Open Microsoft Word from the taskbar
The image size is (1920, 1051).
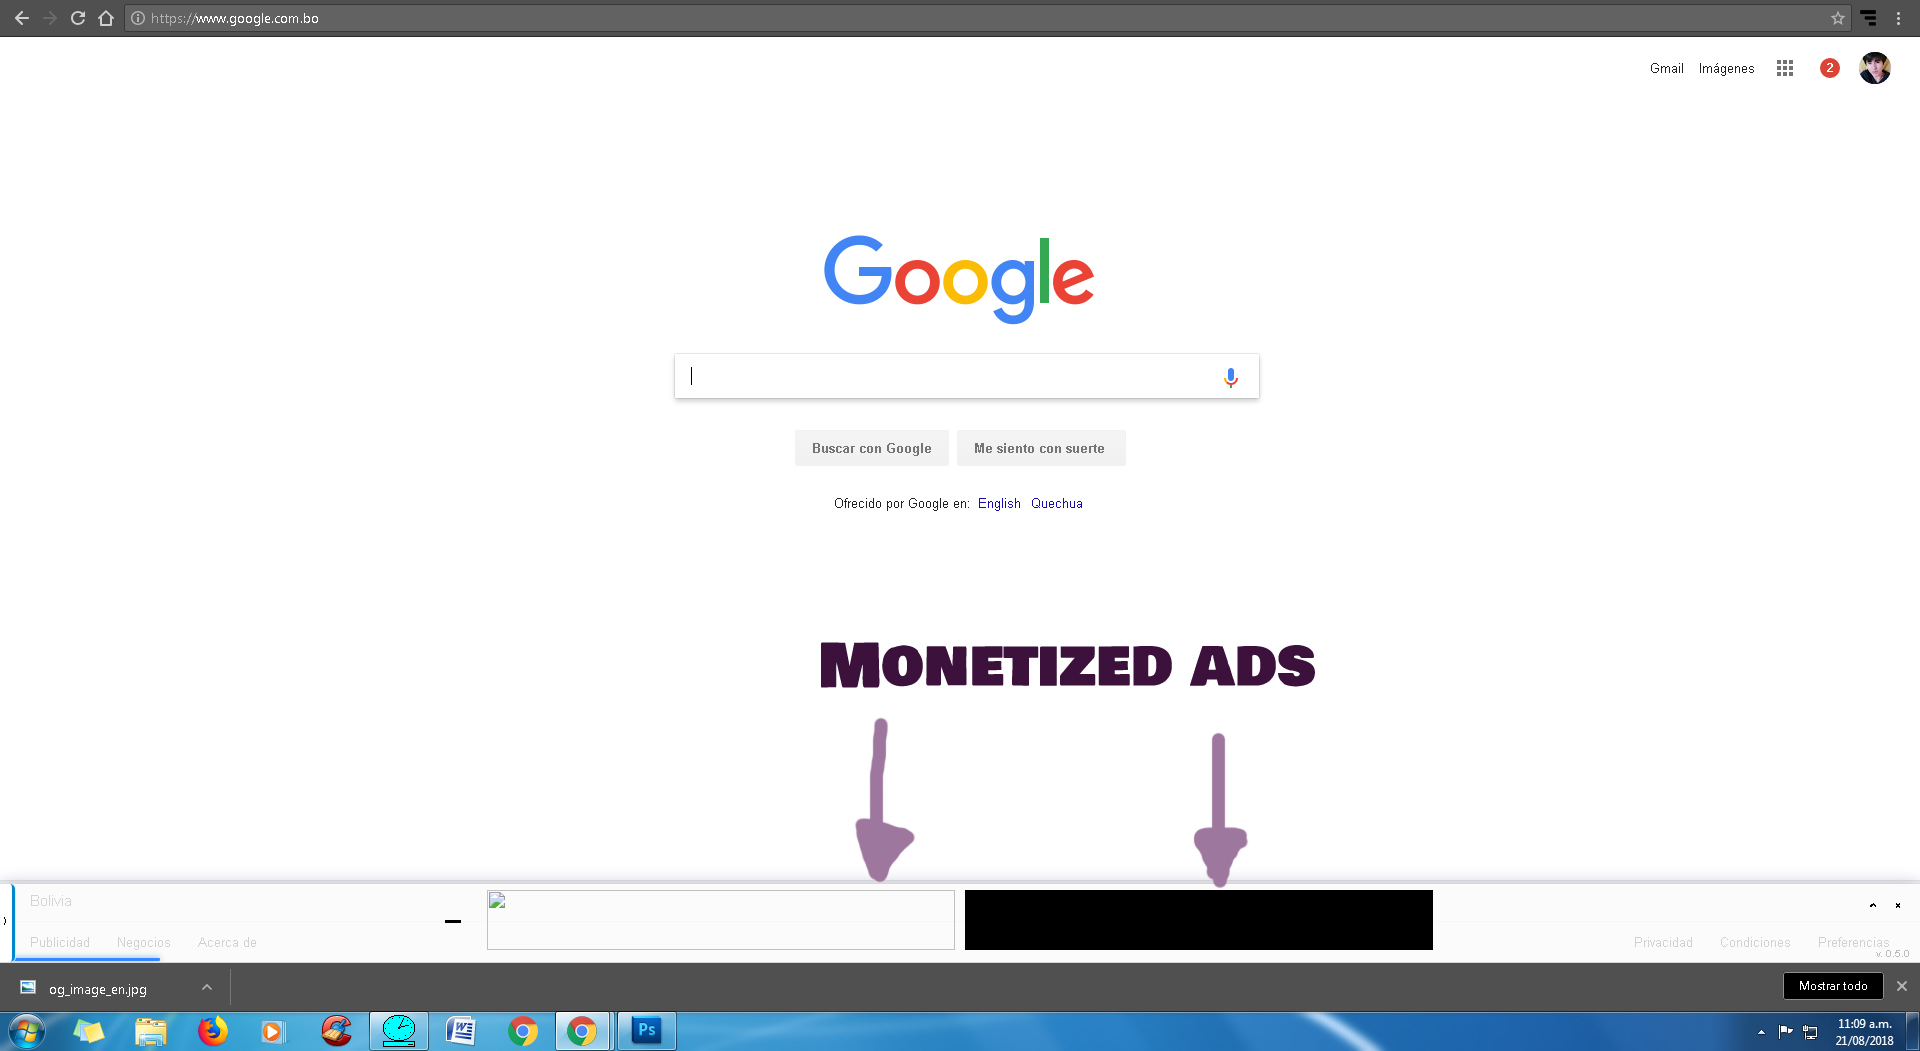[x=461, y=1031]
